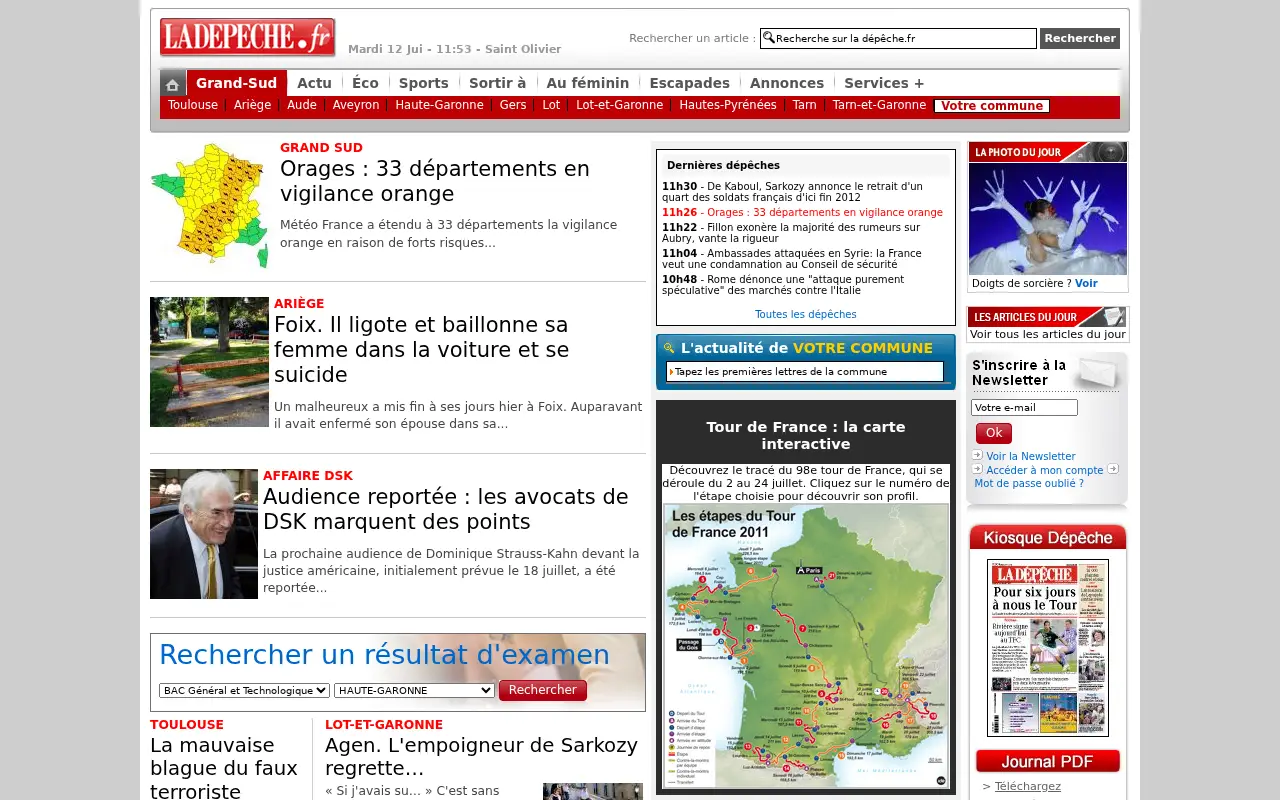
Task: Click the France weather vigilance map thumbnail
Action: pyautogui.click(x=210, y=206)
